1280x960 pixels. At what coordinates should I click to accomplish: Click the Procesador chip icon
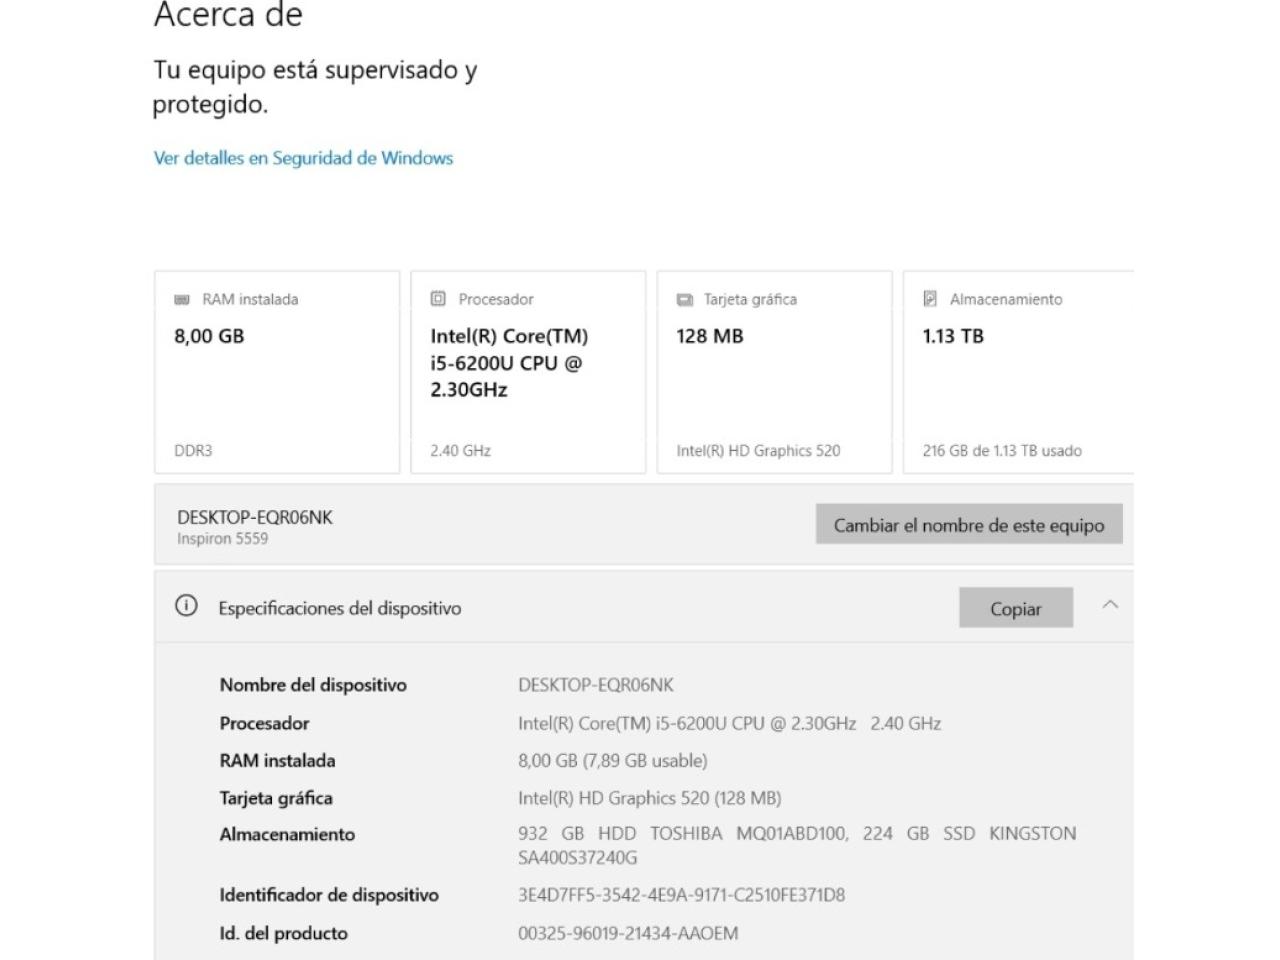[x=438, y=299]
